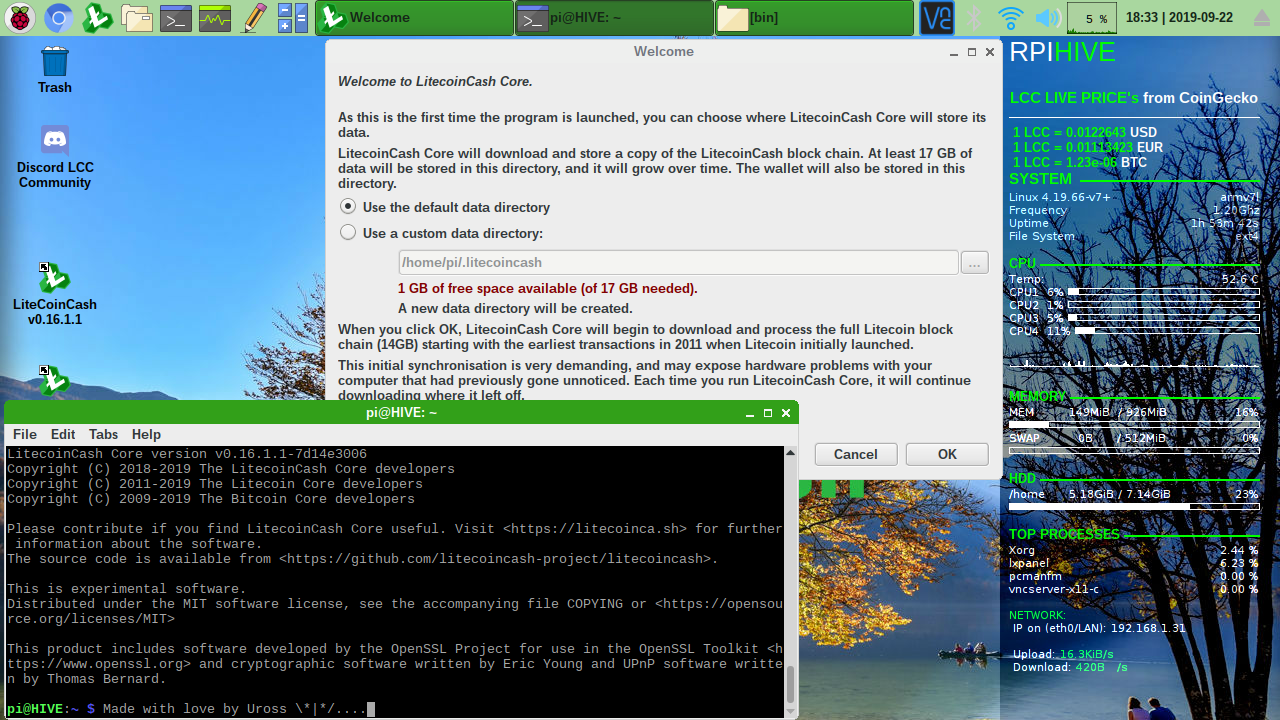Click the vncserver-x11-c process entry
The image size is (1280, 720).
click(x=1134, y=589)
